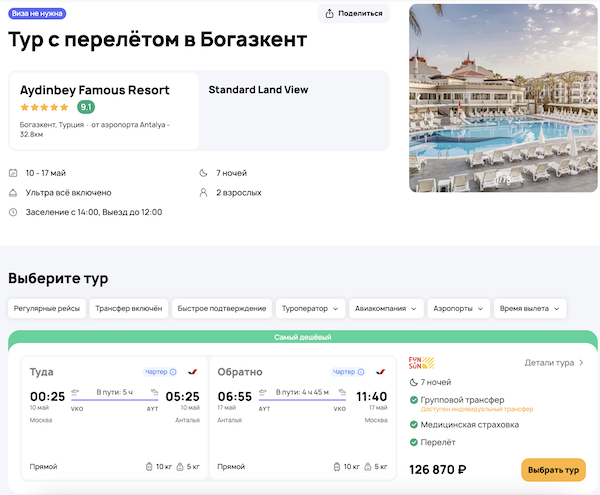Expand the Туроператор dropdown

tap(311, 308)
